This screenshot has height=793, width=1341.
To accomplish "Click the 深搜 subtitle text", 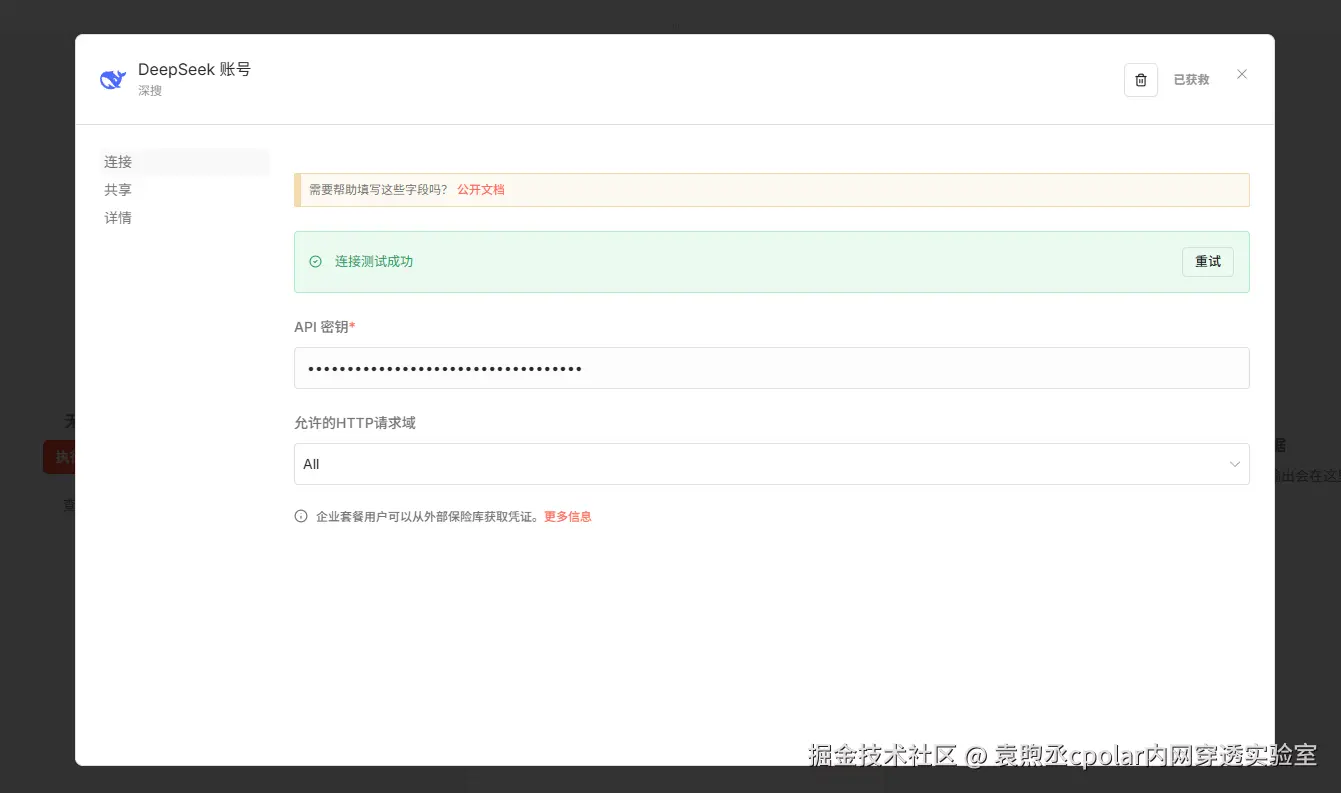I will (x=150, y=91).
